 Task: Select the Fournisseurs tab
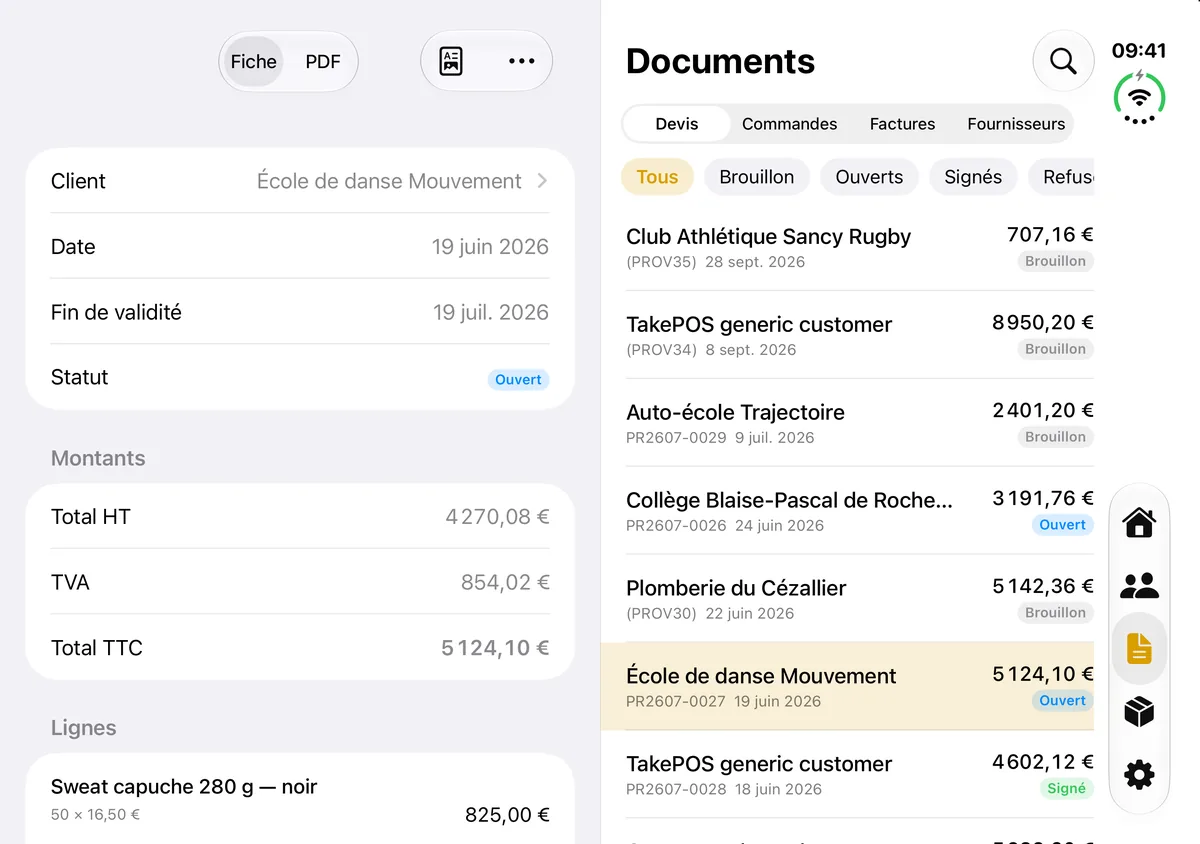(x=1016, y=124)
